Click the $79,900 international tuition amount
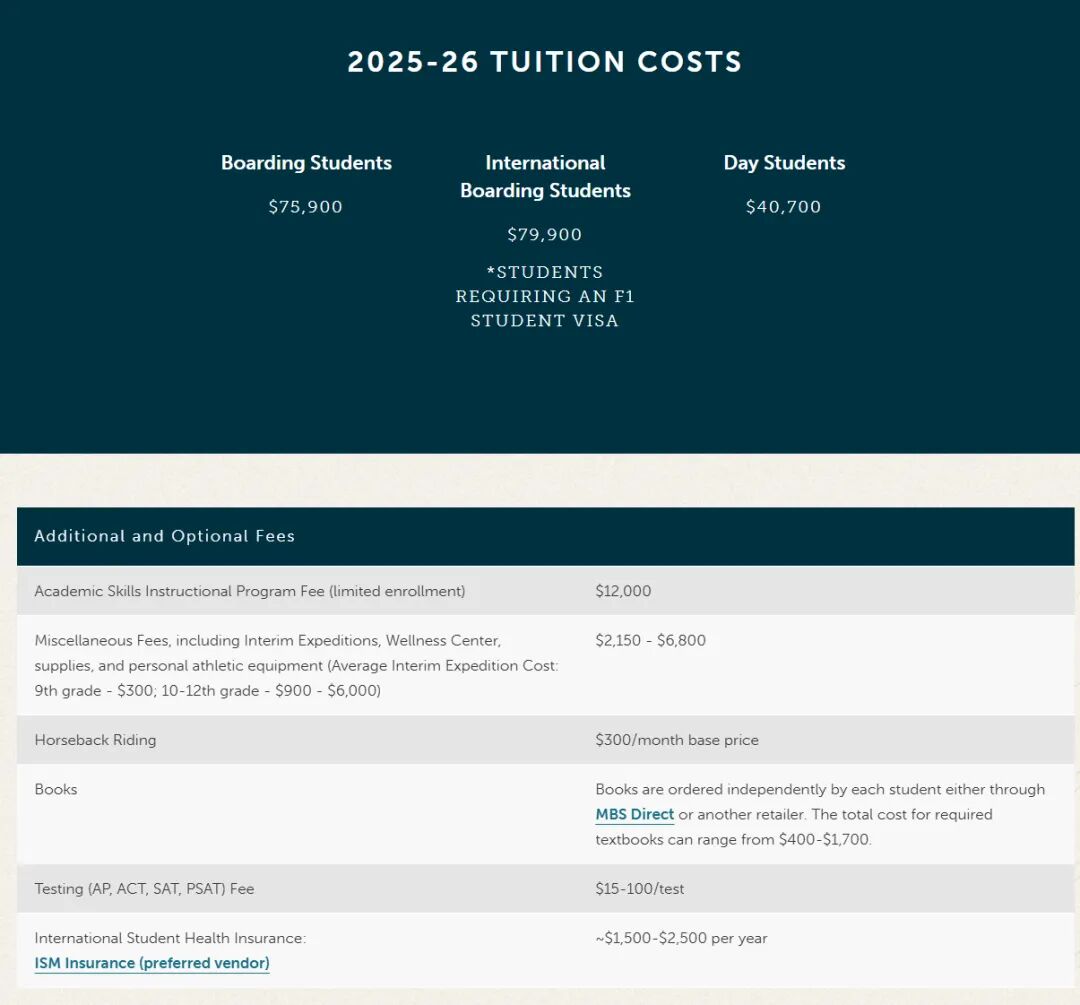This screenshot has height=1005, width=1080. (x=545, y=235)
